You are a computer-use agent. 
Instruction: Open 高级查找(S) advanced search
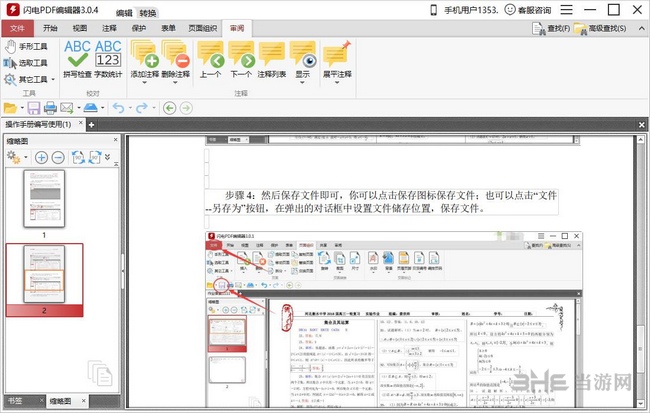coord(600,29)
